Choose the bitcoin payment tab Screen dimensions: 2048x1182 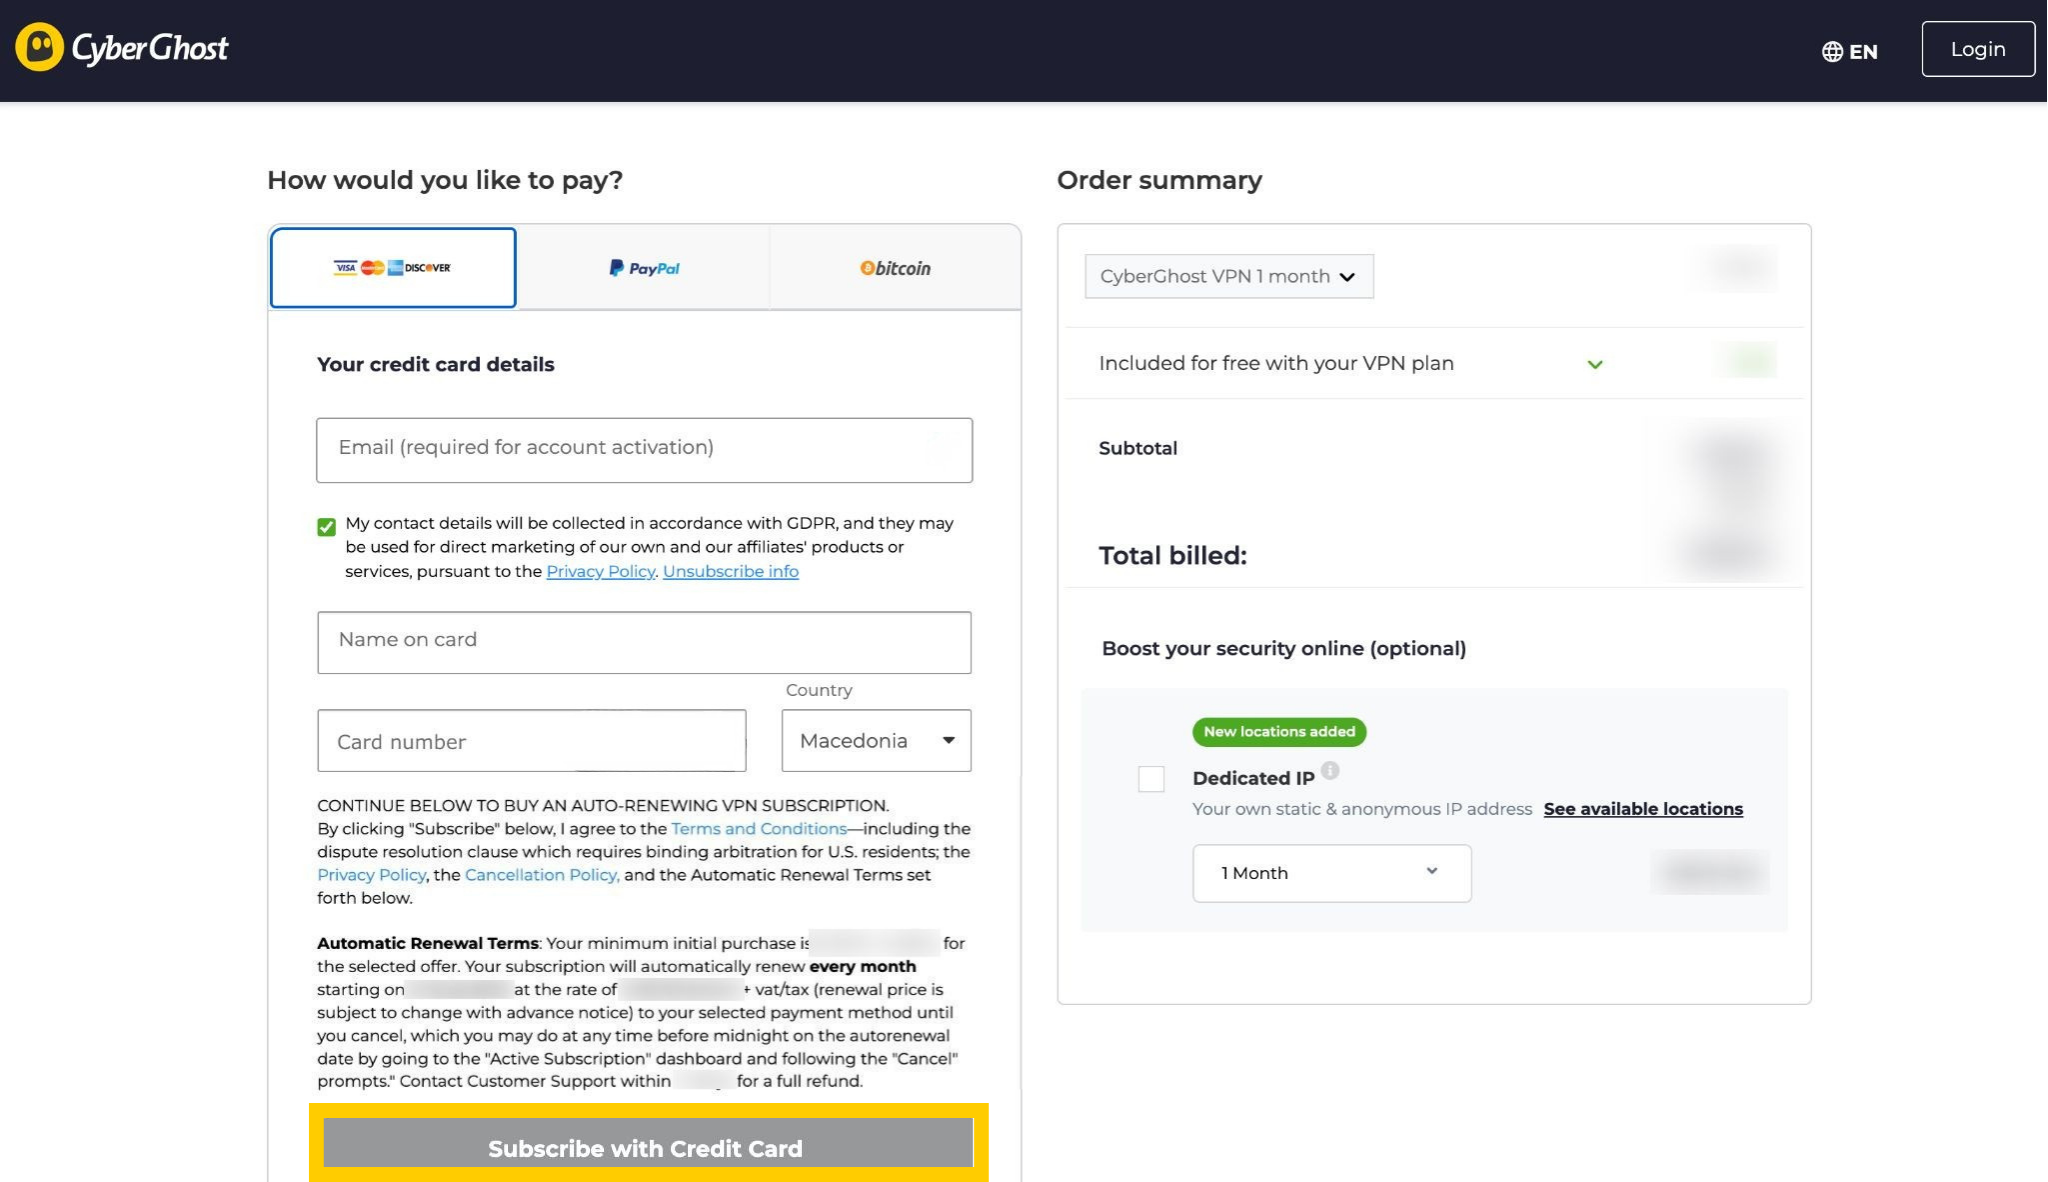tap(895, 268)
